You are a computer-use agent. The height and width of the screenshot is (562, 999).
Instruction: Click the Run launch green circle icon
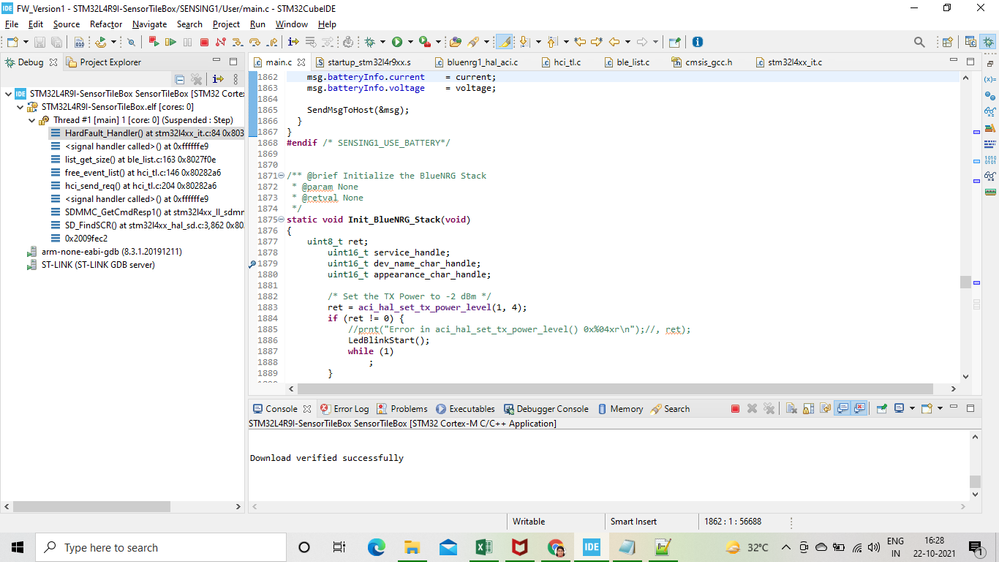[x=397, y=42]
